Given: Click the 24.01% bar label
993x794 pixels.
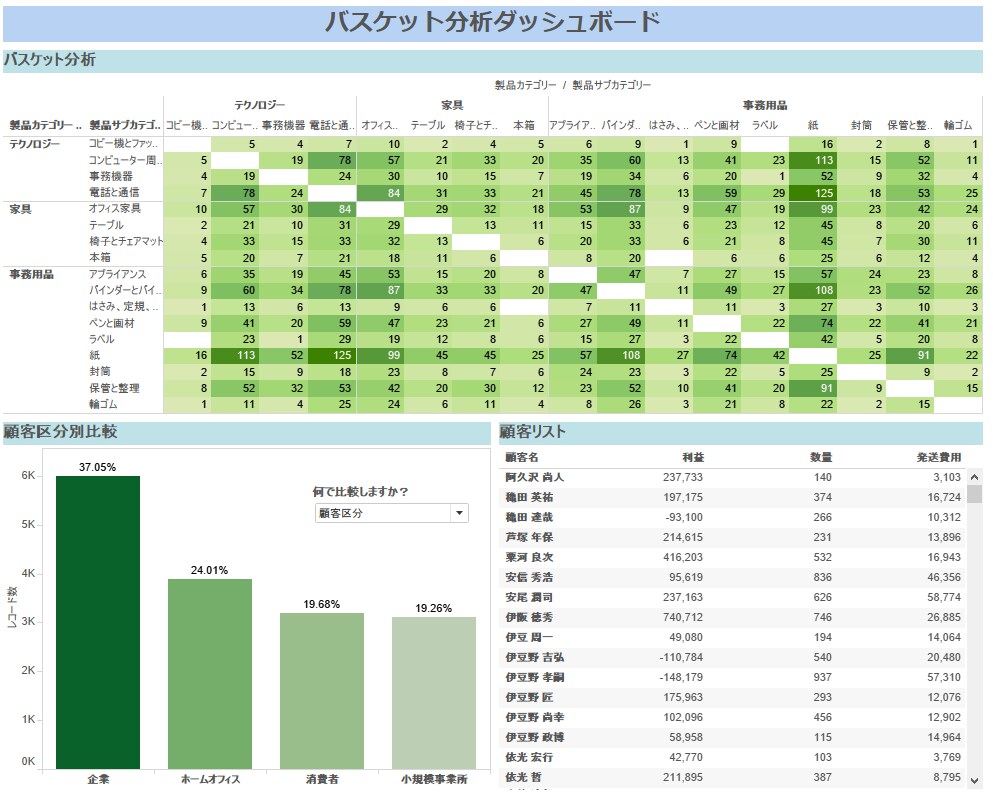Looking at the screenshot, I should point(210,570).
